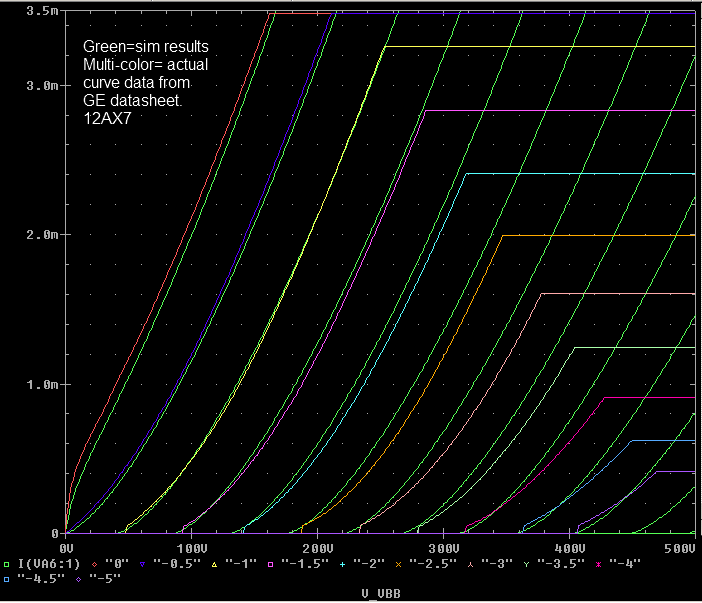
Task: Select the "-4" trace legend label
Action: click(x=625, y=564)
